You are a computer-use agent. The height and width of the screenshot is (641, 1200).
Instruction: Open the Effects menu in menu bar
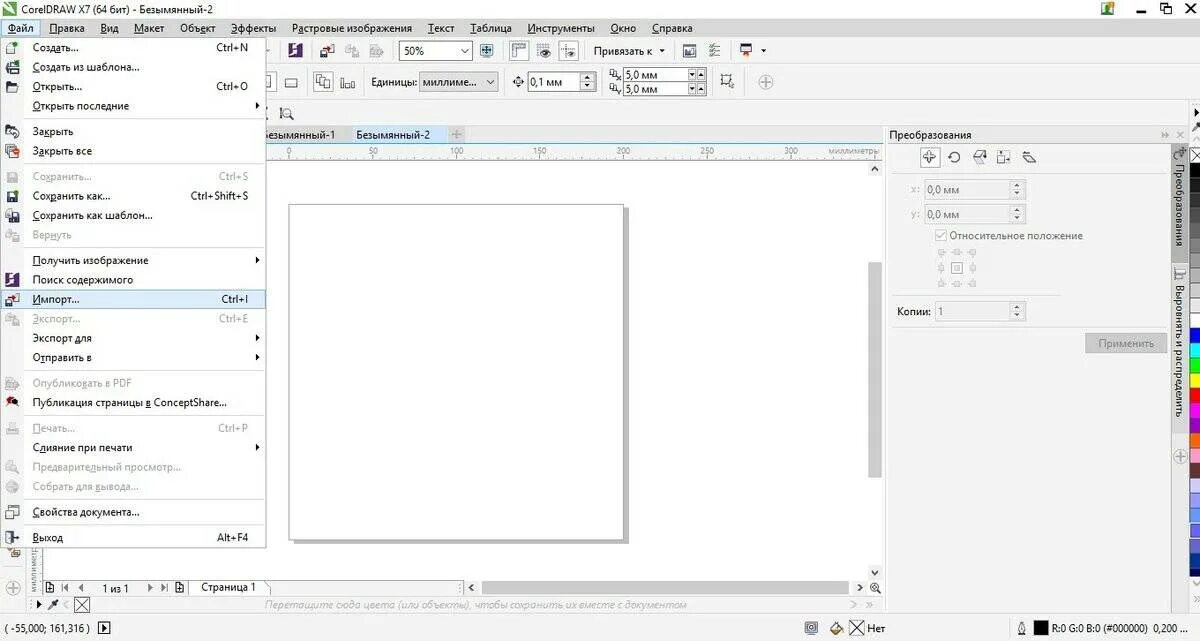pos(253,28)
